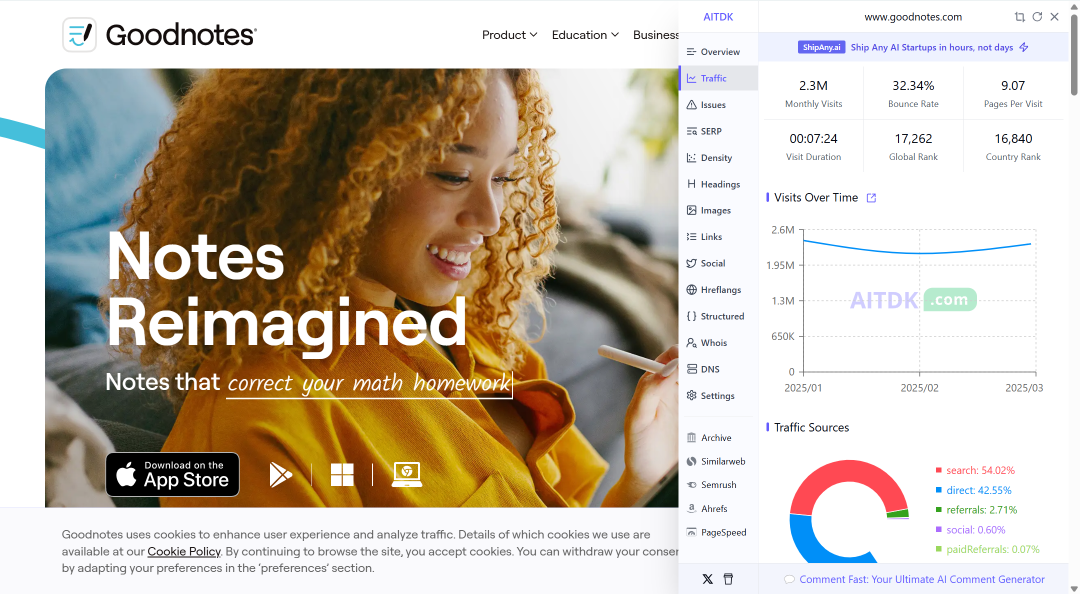The image size is (1080, 594).
Task: Close the AITDK panel
Action: coord(1054,17)
